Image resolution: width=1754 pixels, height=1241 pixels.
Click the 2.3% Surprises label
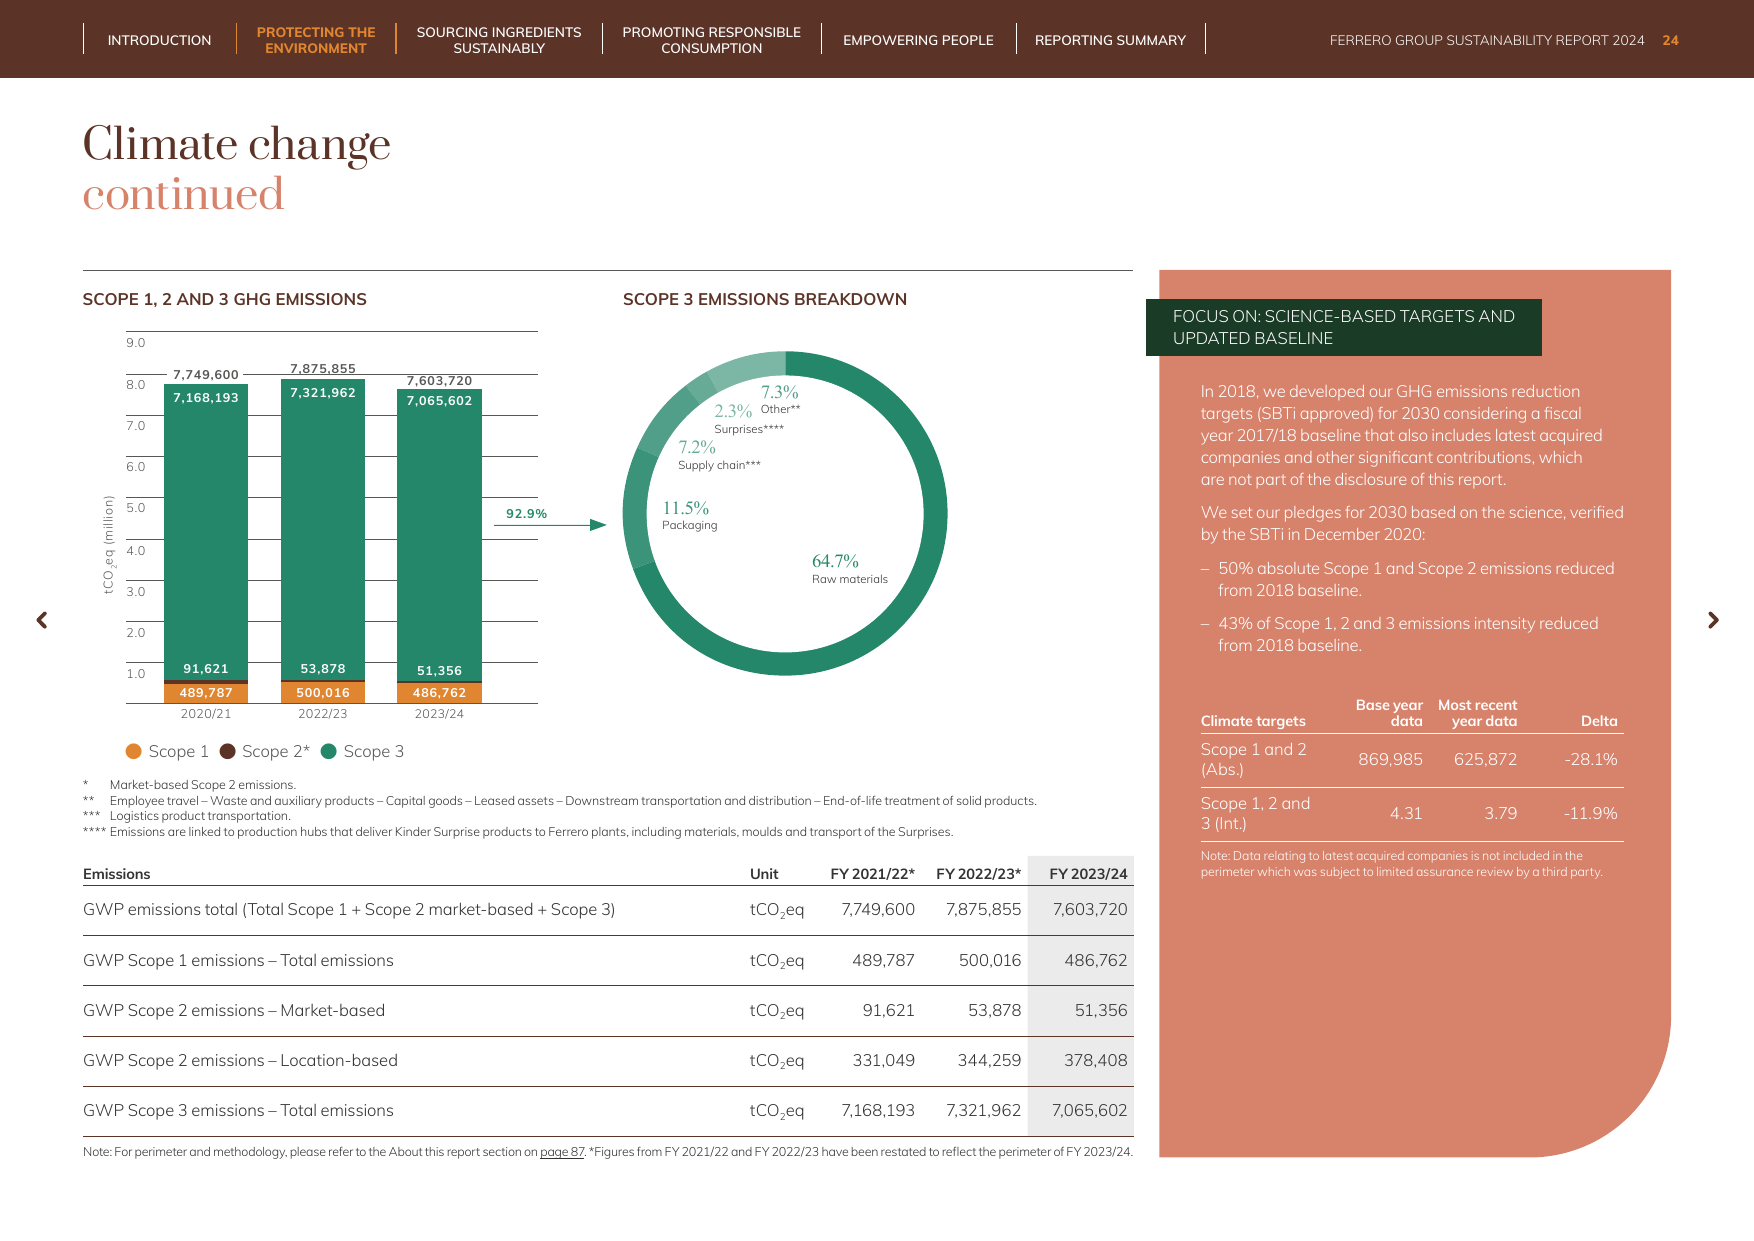pyautogui.click(x=749, y=418)
